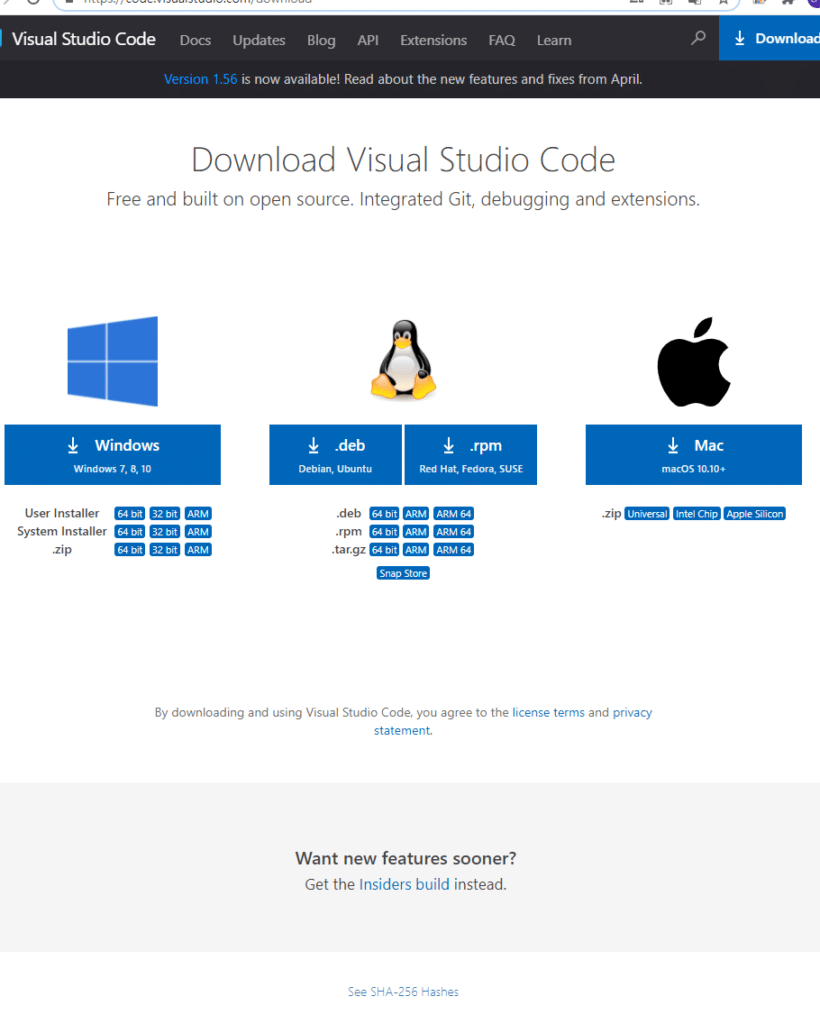This screenshot has height=1024, width=820.
Task: Download the .rpm package for Red Hat
Action: tap(470, 454)
